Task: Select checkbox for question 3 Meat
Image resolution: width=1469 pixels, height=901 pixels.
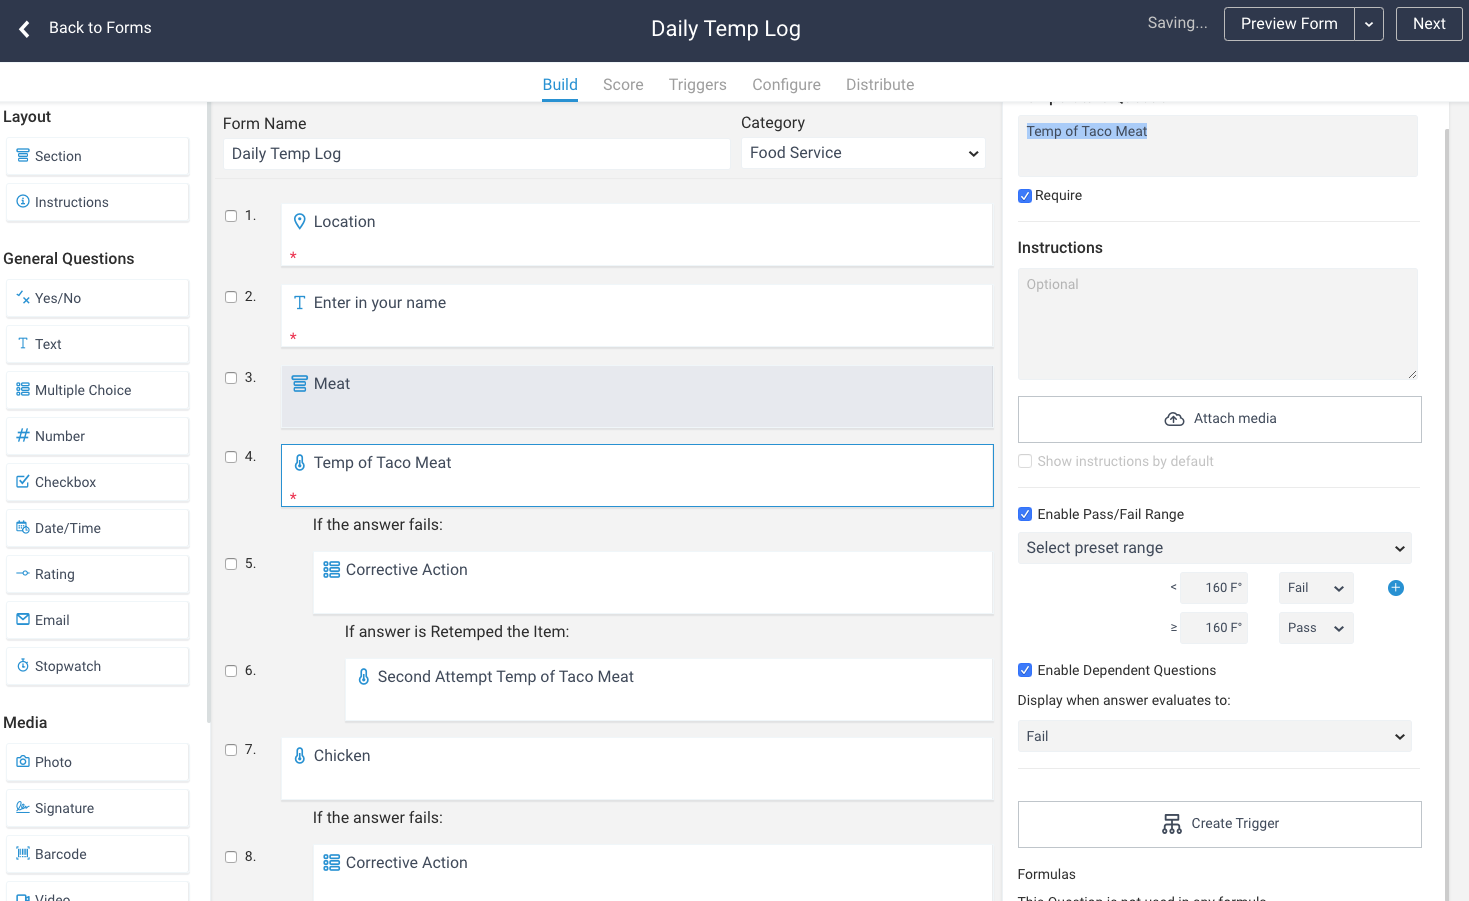Action: pos(231,378)
